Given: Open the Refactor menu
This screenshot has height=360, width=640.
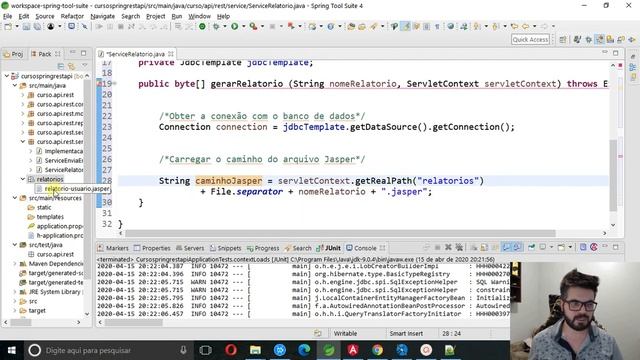Looking at the screenshot, I should click(72, 16).
